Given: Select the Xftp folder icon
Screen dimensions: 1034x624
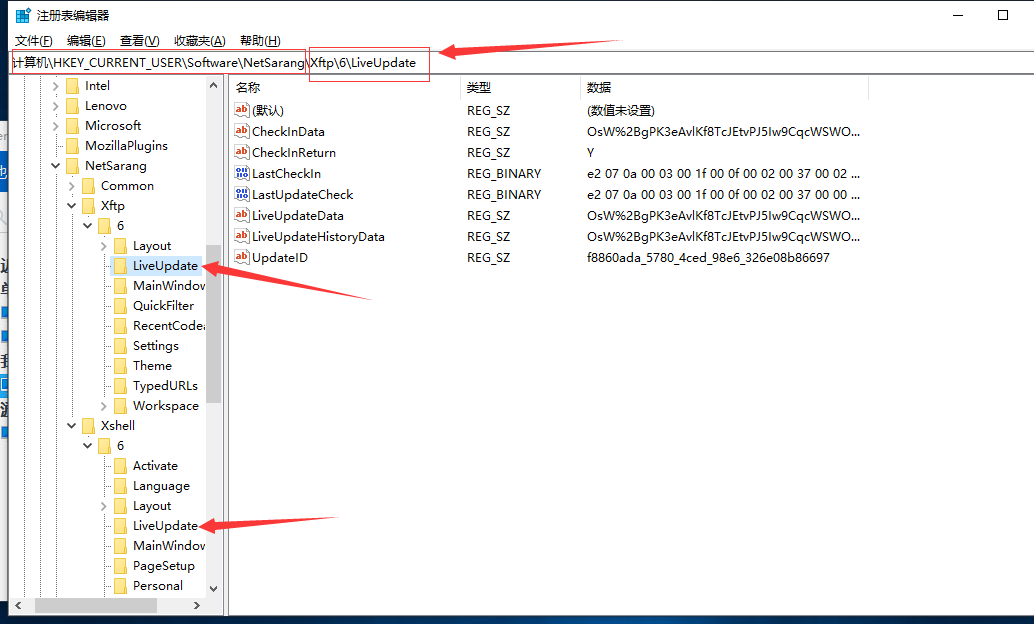Looking at the screenshot, I should pyautogui.click(x=88, y=206).
